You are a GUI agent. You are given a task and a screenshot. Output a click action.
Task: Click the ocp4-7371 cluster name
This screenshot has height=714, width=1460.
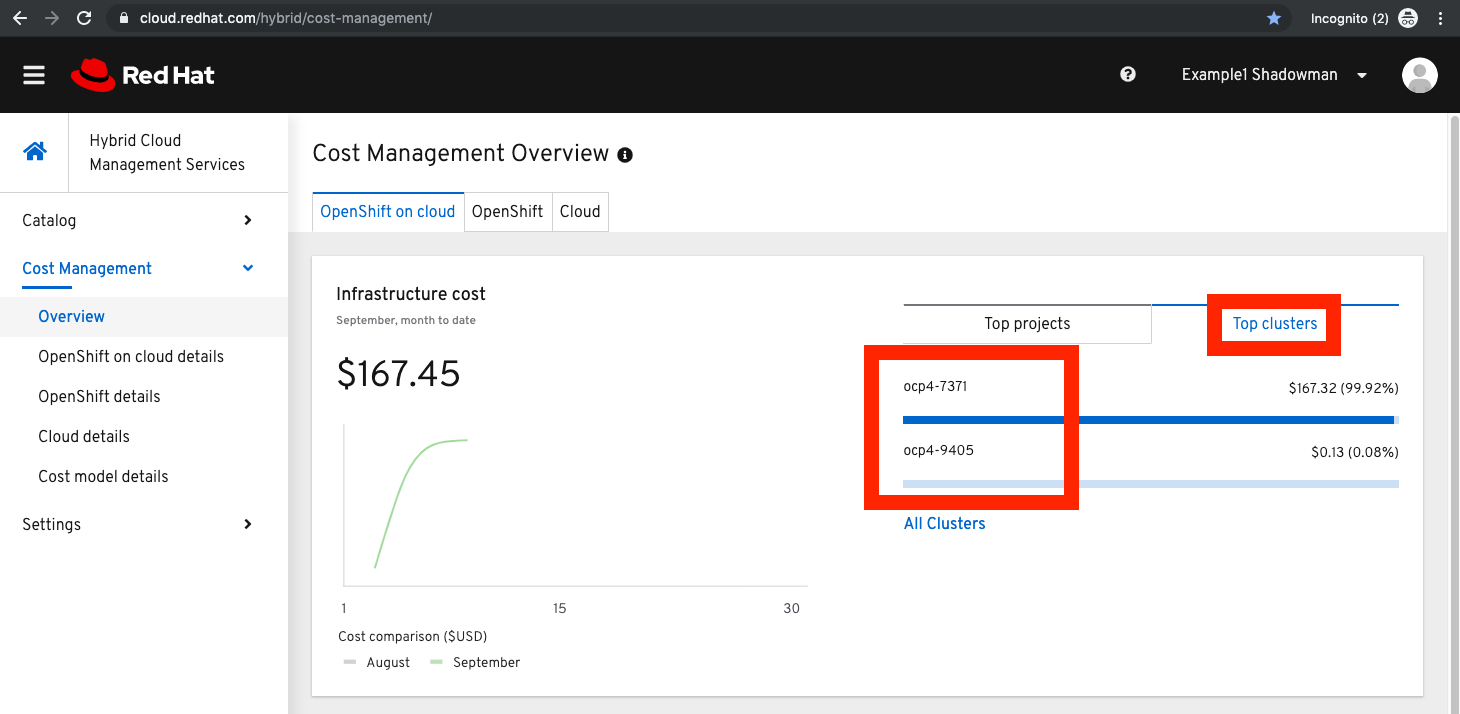pos(935,386)
